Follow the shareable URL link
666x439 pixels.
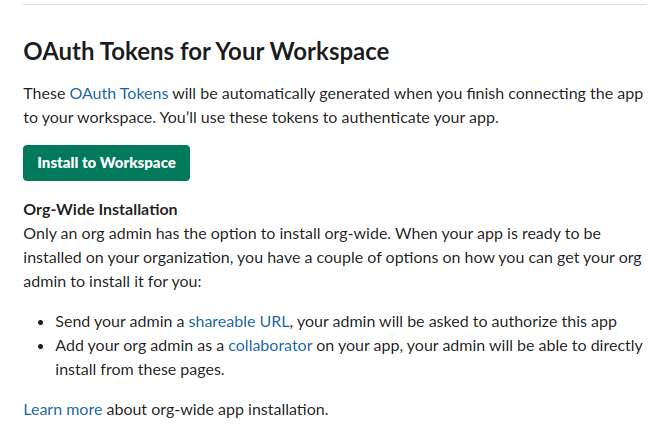tap(239, 321)
